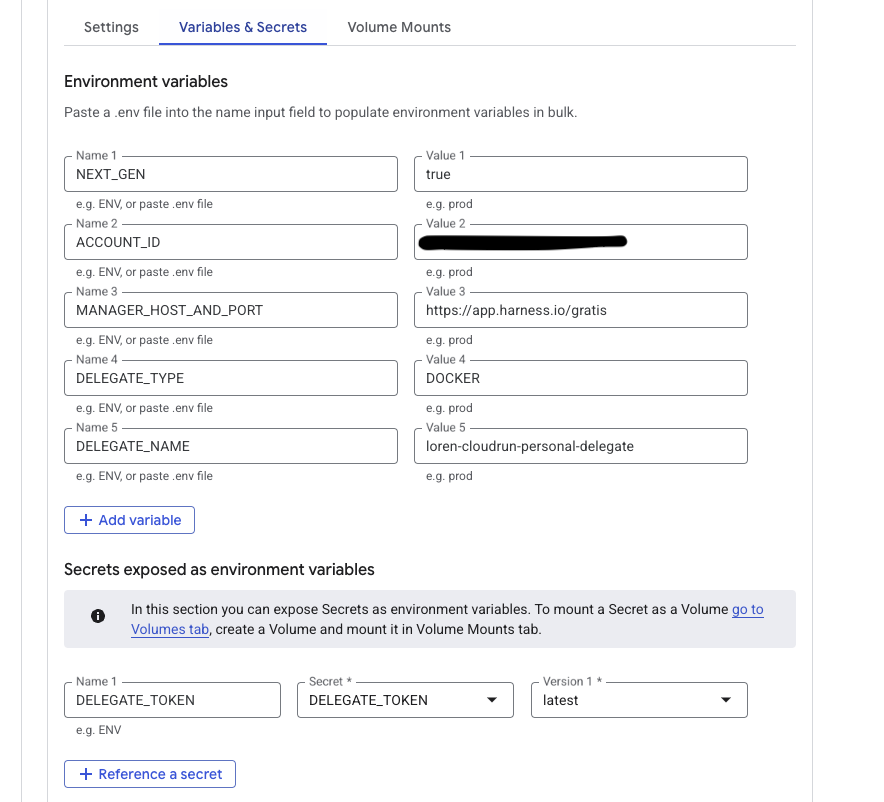Click the app.harness.io/gratis value field
884x802 pixels.
click(x=581, y=310)
